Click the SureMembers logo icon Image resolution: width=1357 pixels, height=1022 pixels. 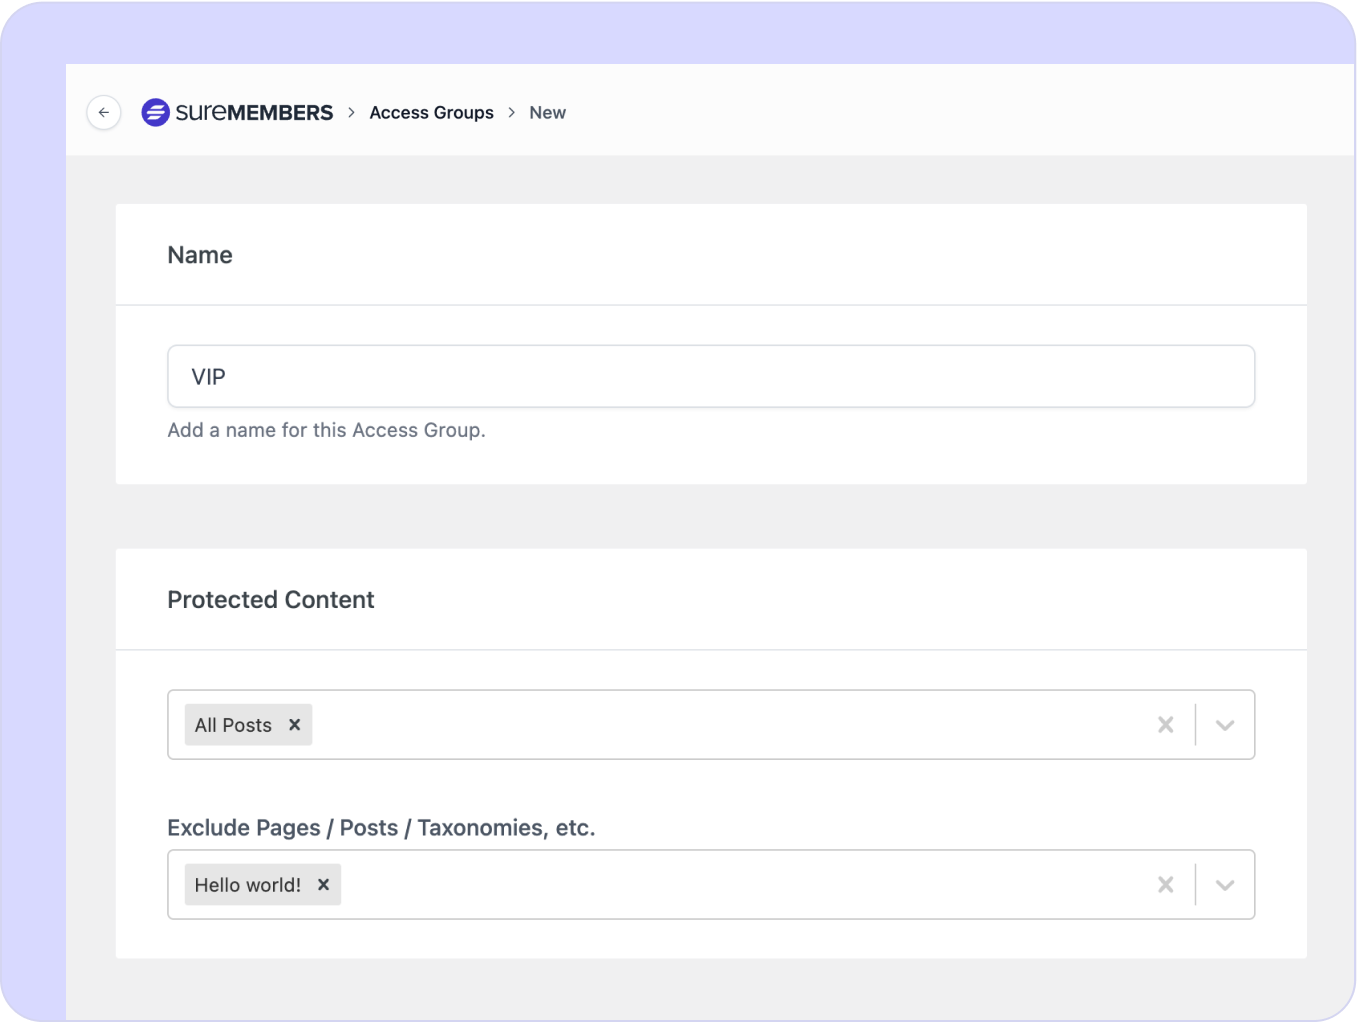[x=155, y=112]
